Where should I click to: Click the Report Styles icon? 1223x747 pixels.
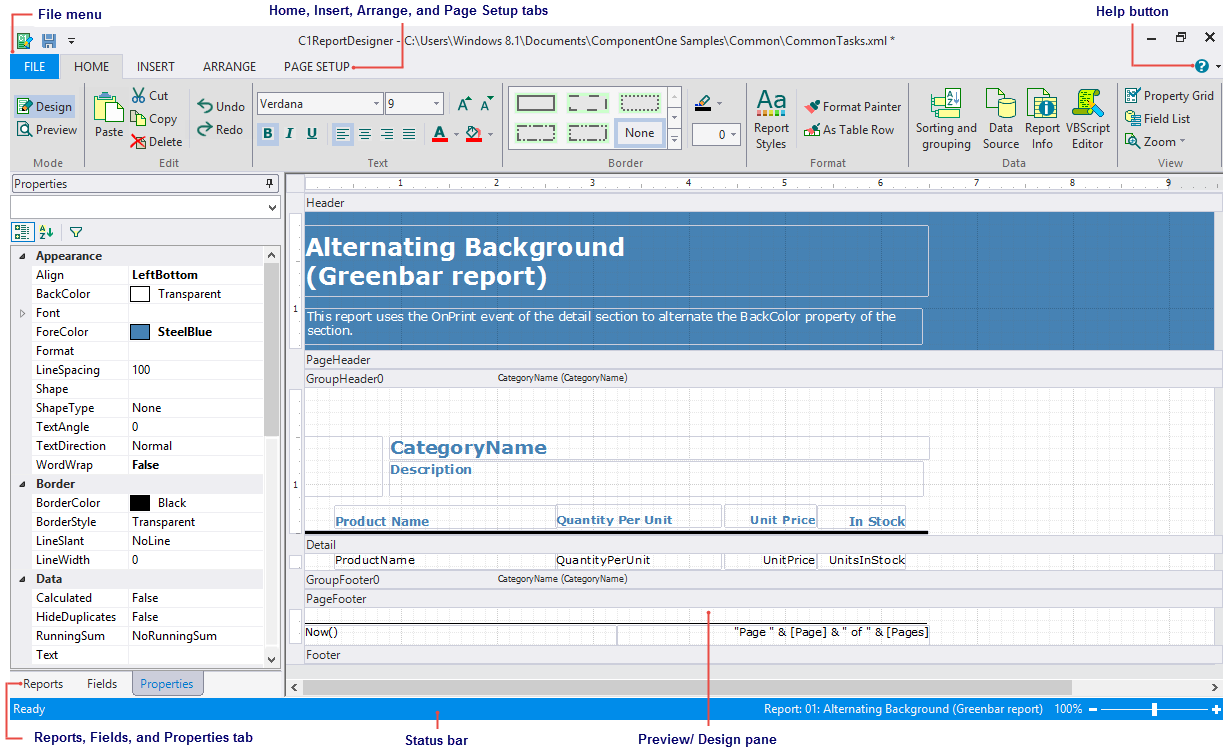[771, 118]
